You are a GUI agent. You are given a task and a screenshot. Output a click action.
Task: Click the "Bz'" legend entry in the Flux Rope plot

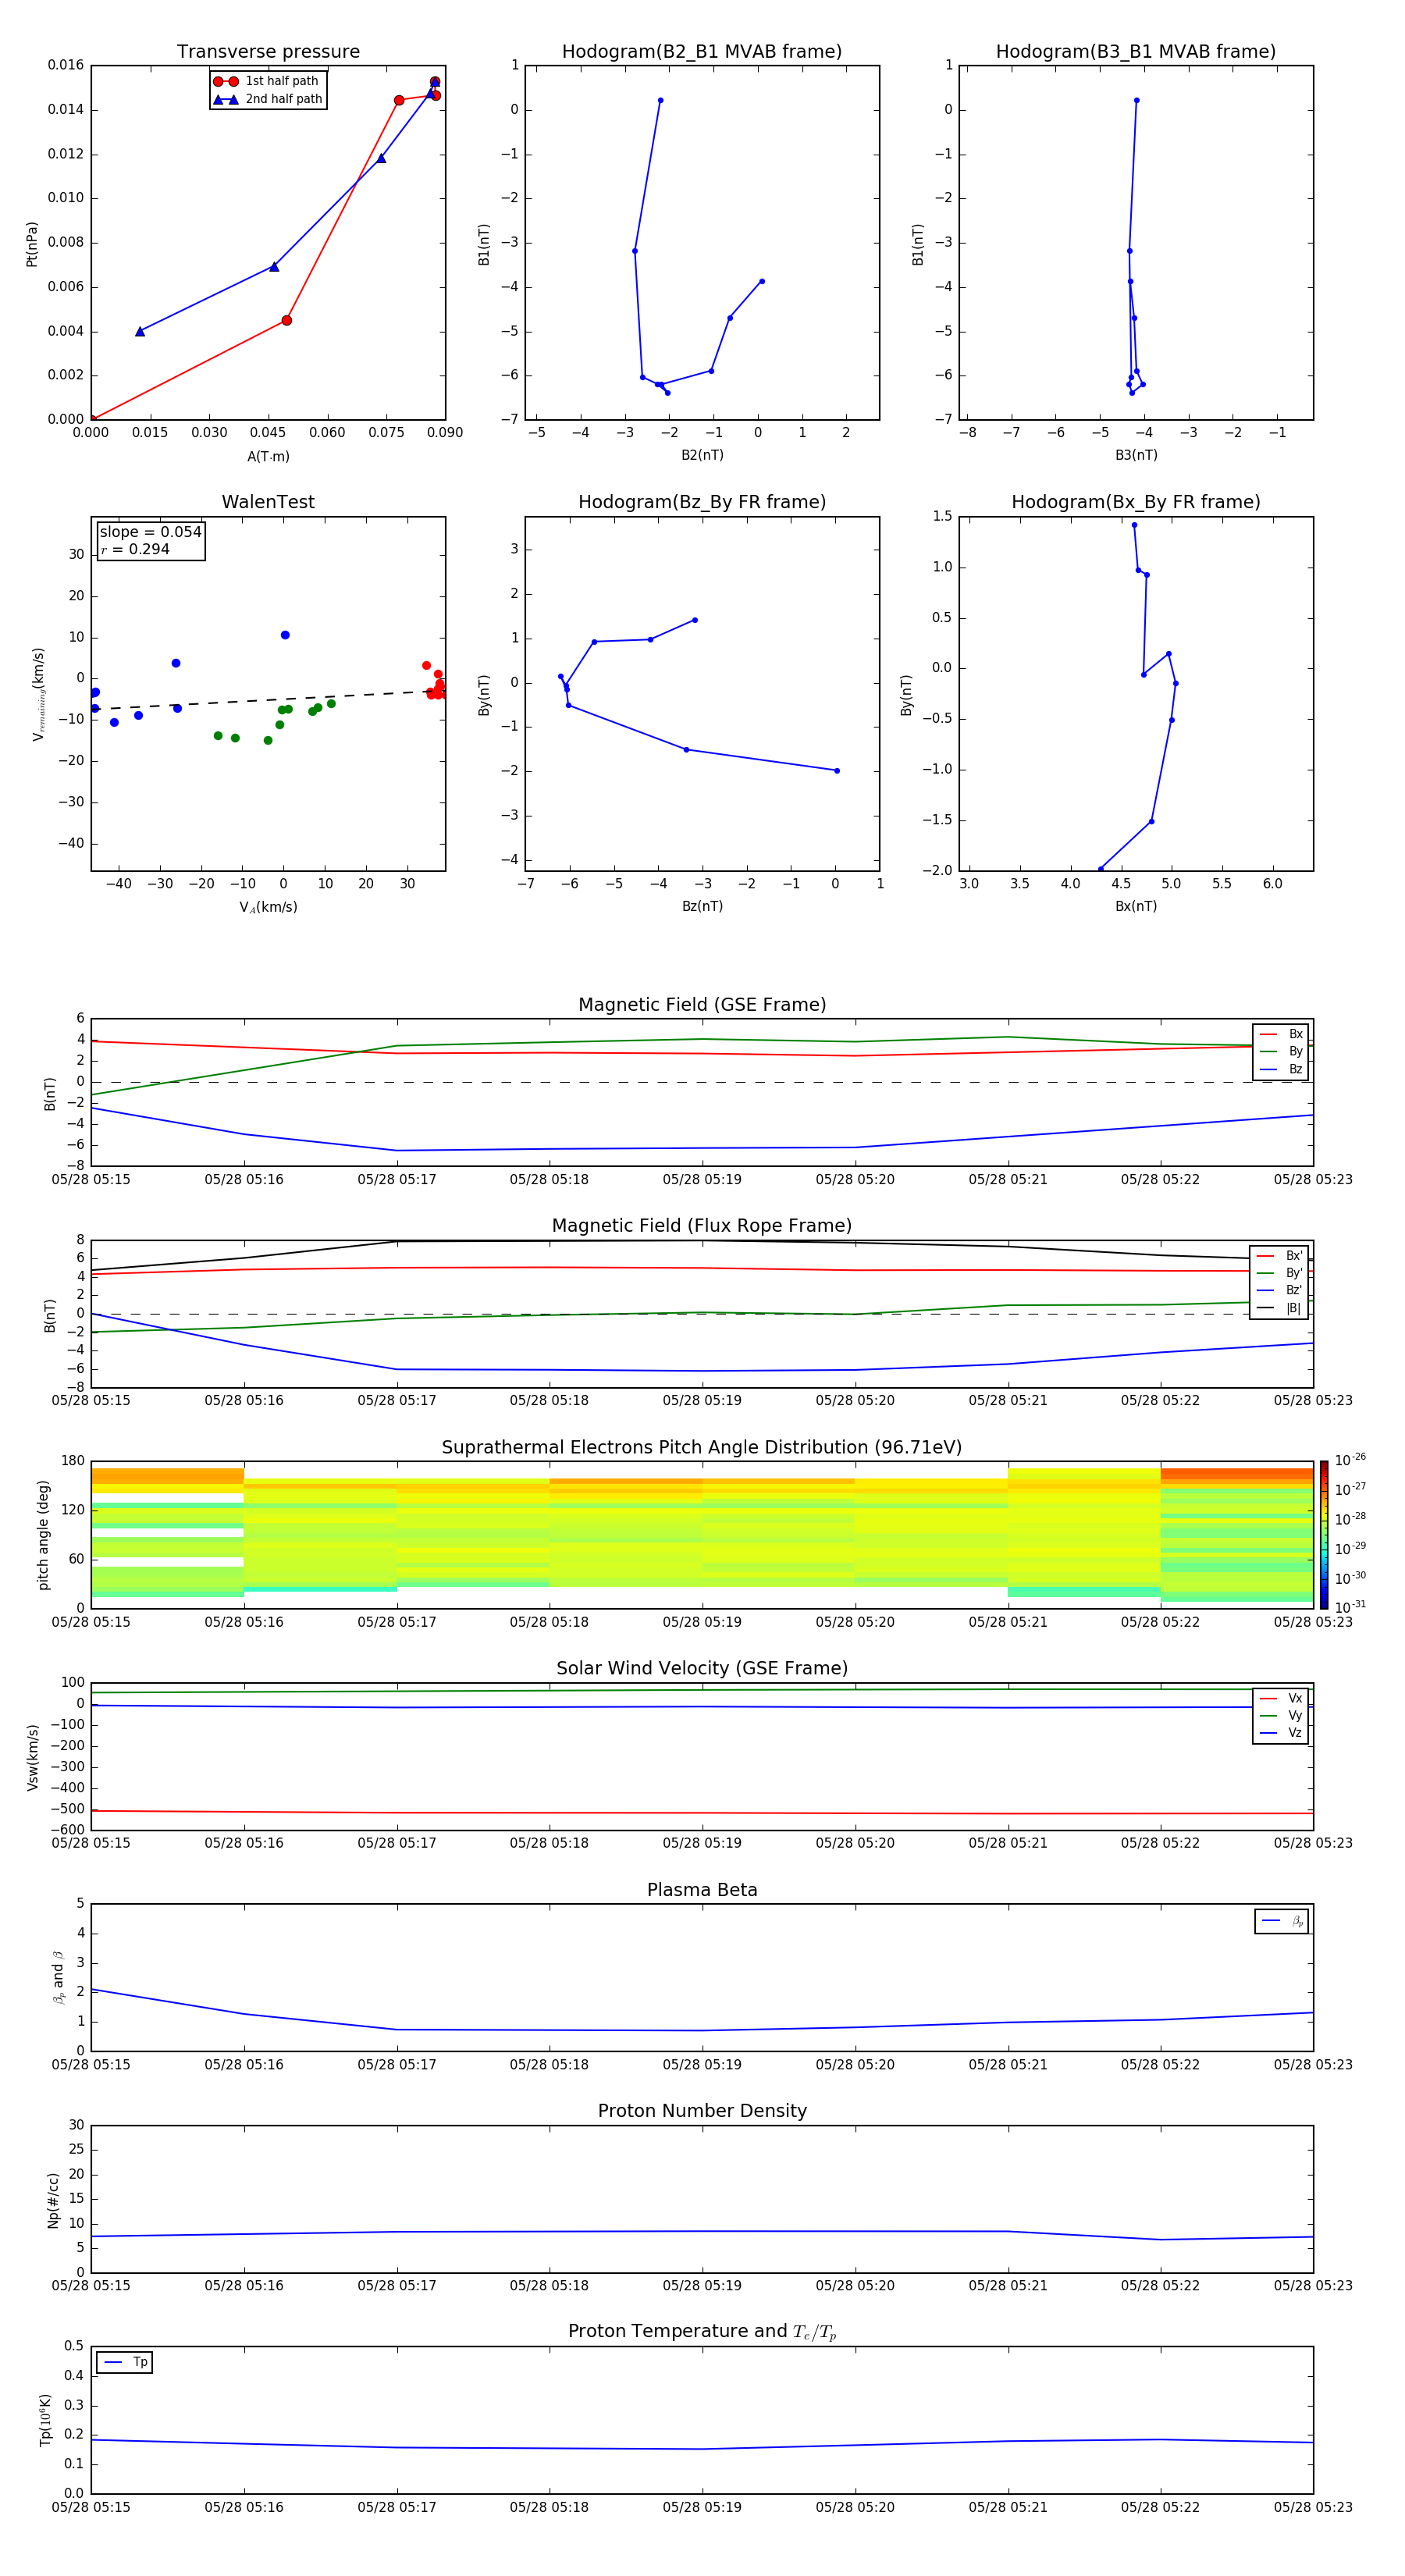point(1280,1290)
